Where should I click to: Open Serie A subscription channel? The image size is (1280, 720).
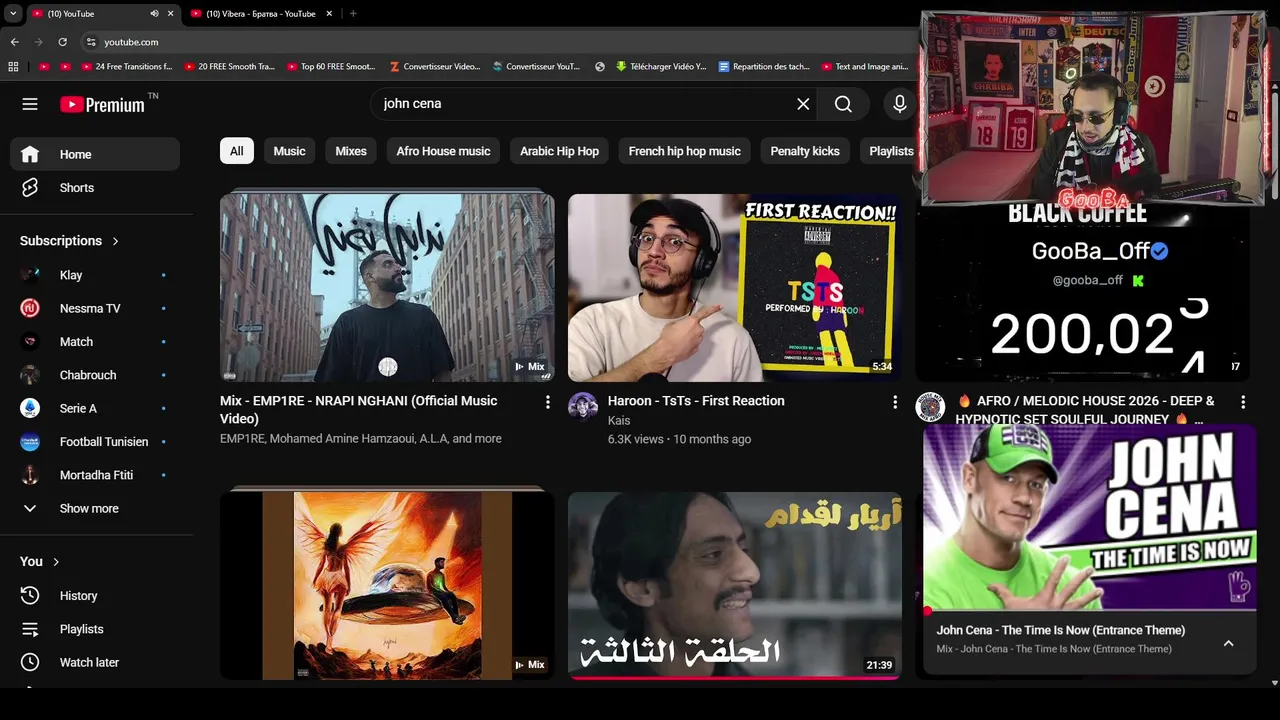(x=95, y=408)
